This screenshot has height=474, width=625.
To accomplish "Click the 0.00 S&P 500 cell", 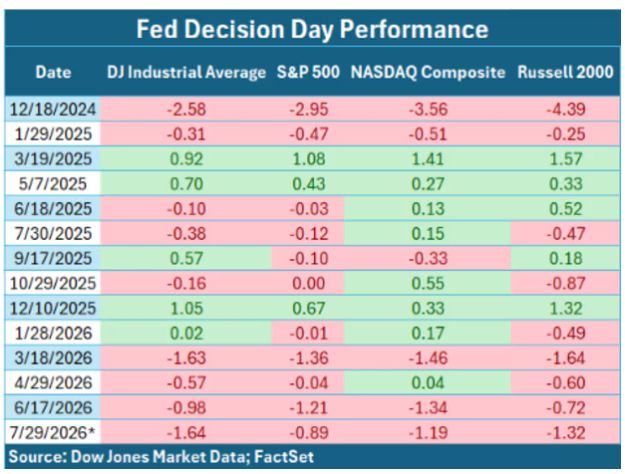I will [308, 283].
